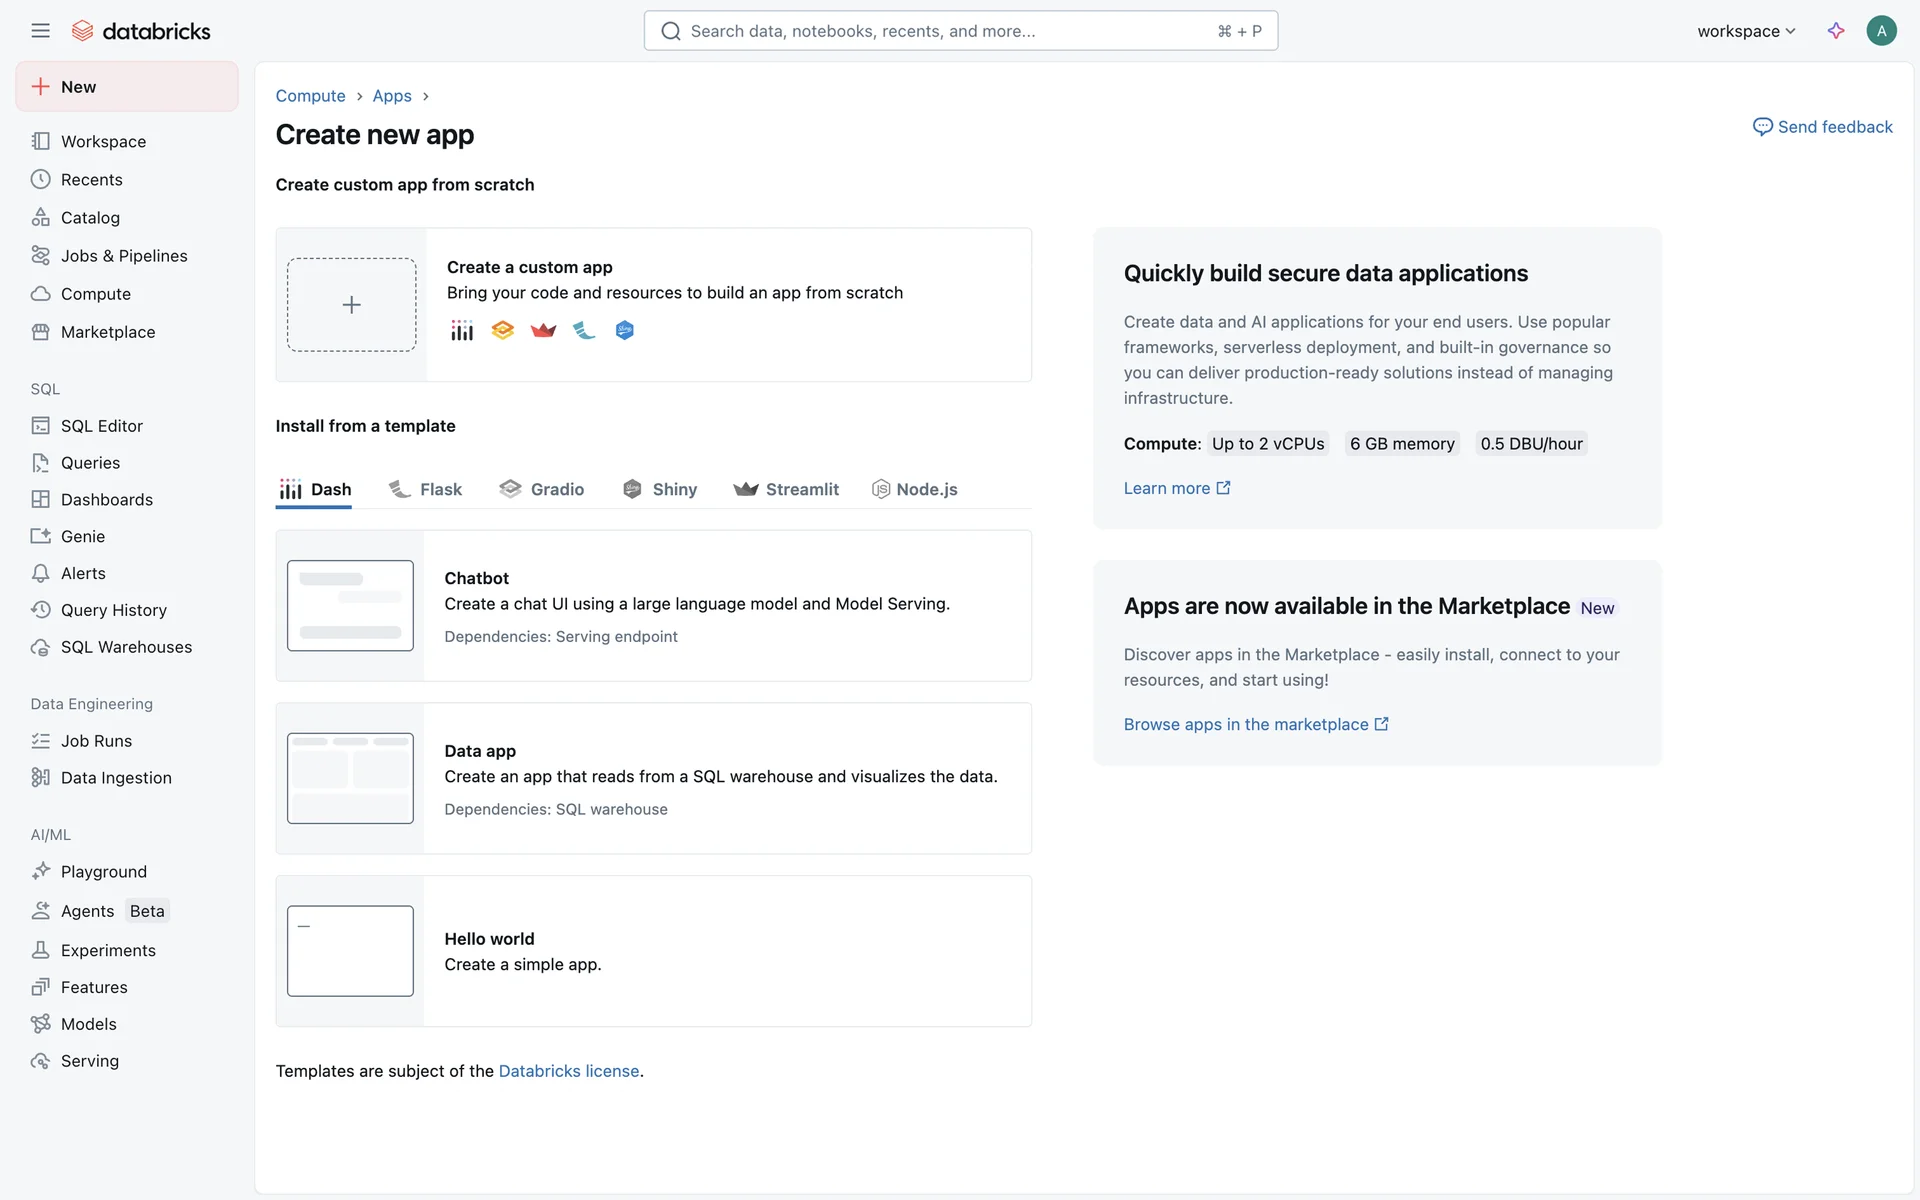Open the SQL Warehouses sidebar item
This screenshot has width=1920, height=1200.
coord(126,647)
